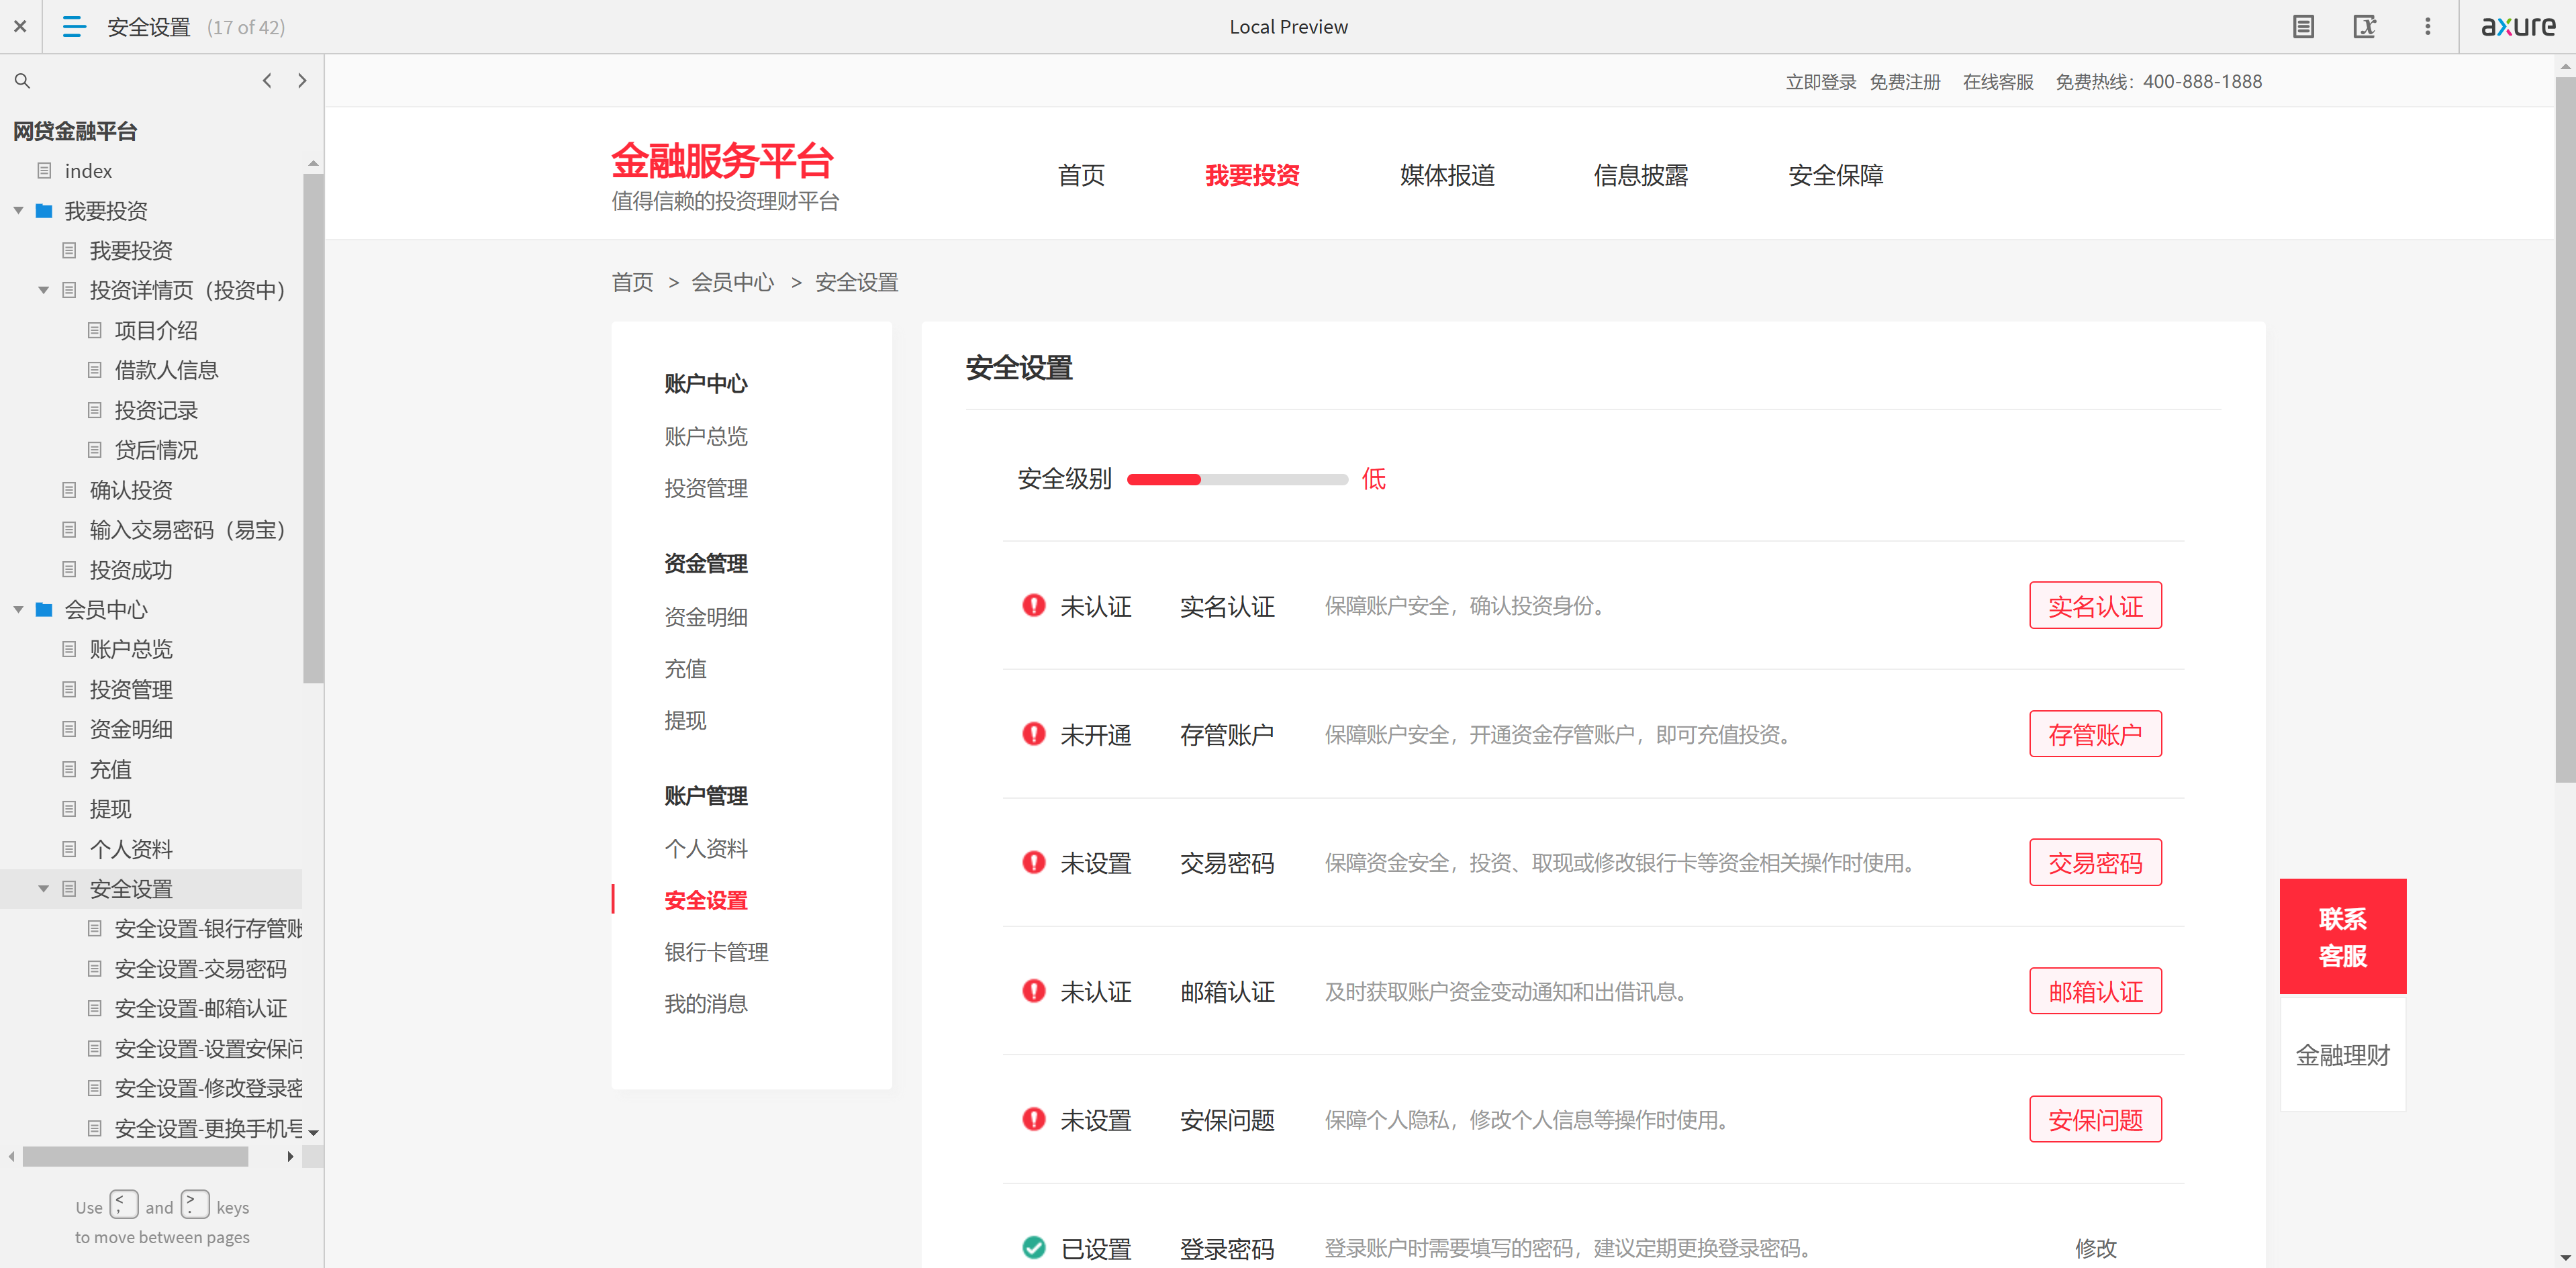Select 信息披露 in the main navigation
The image size is (2576, 1268).
point(1641,175)
